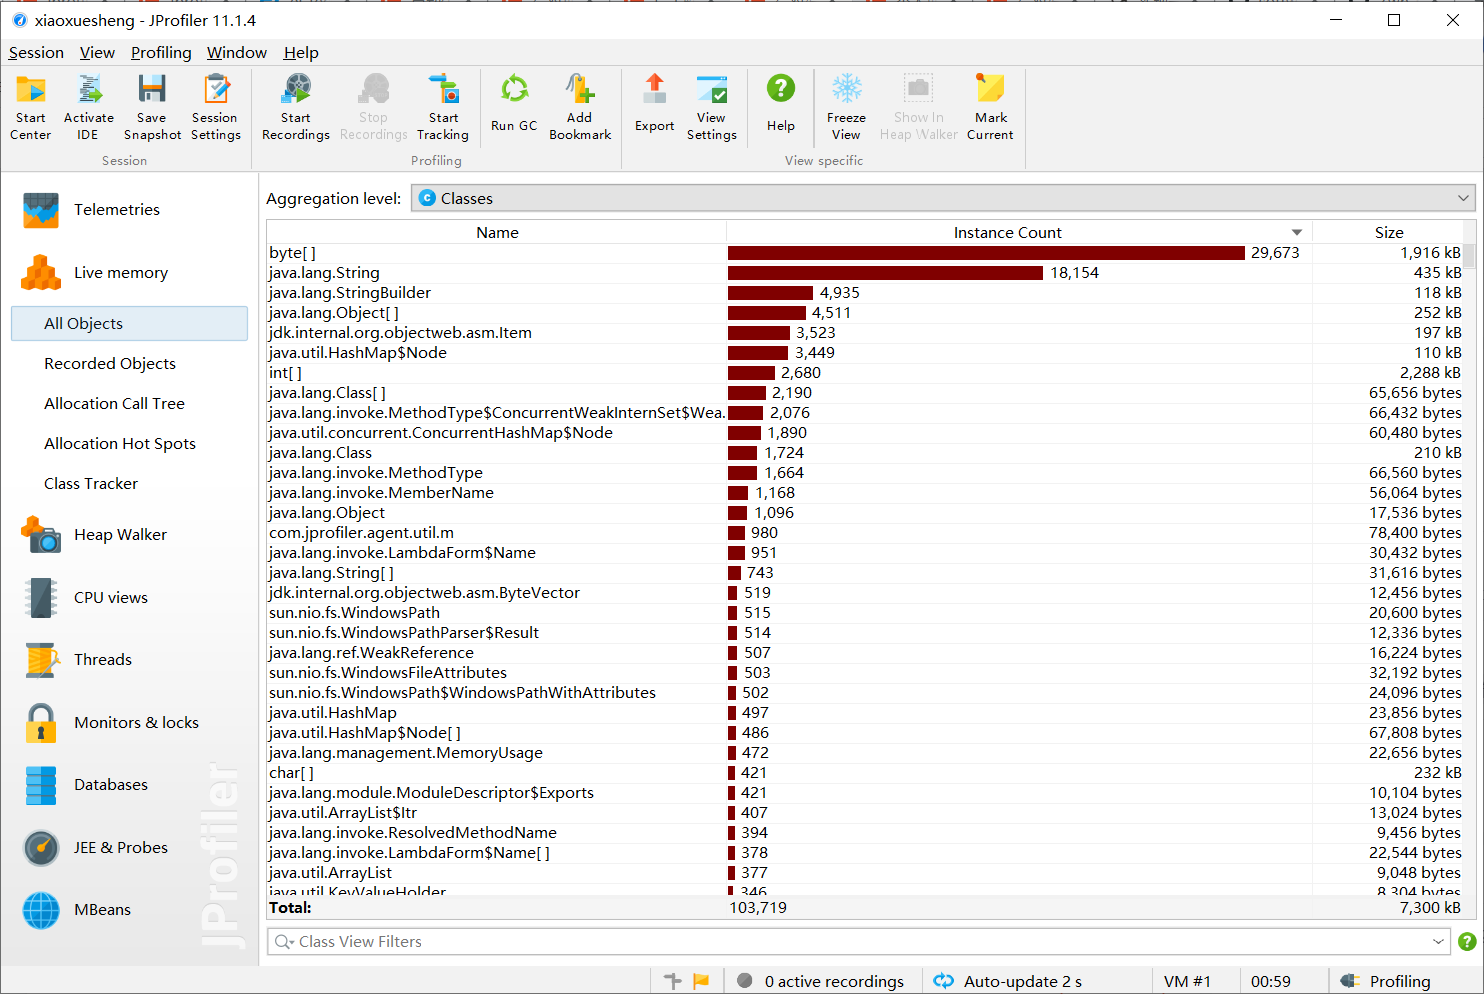Select the java.lang.Object[] row
This screenshot has width=1484, height=994.
tap(865, 313)
